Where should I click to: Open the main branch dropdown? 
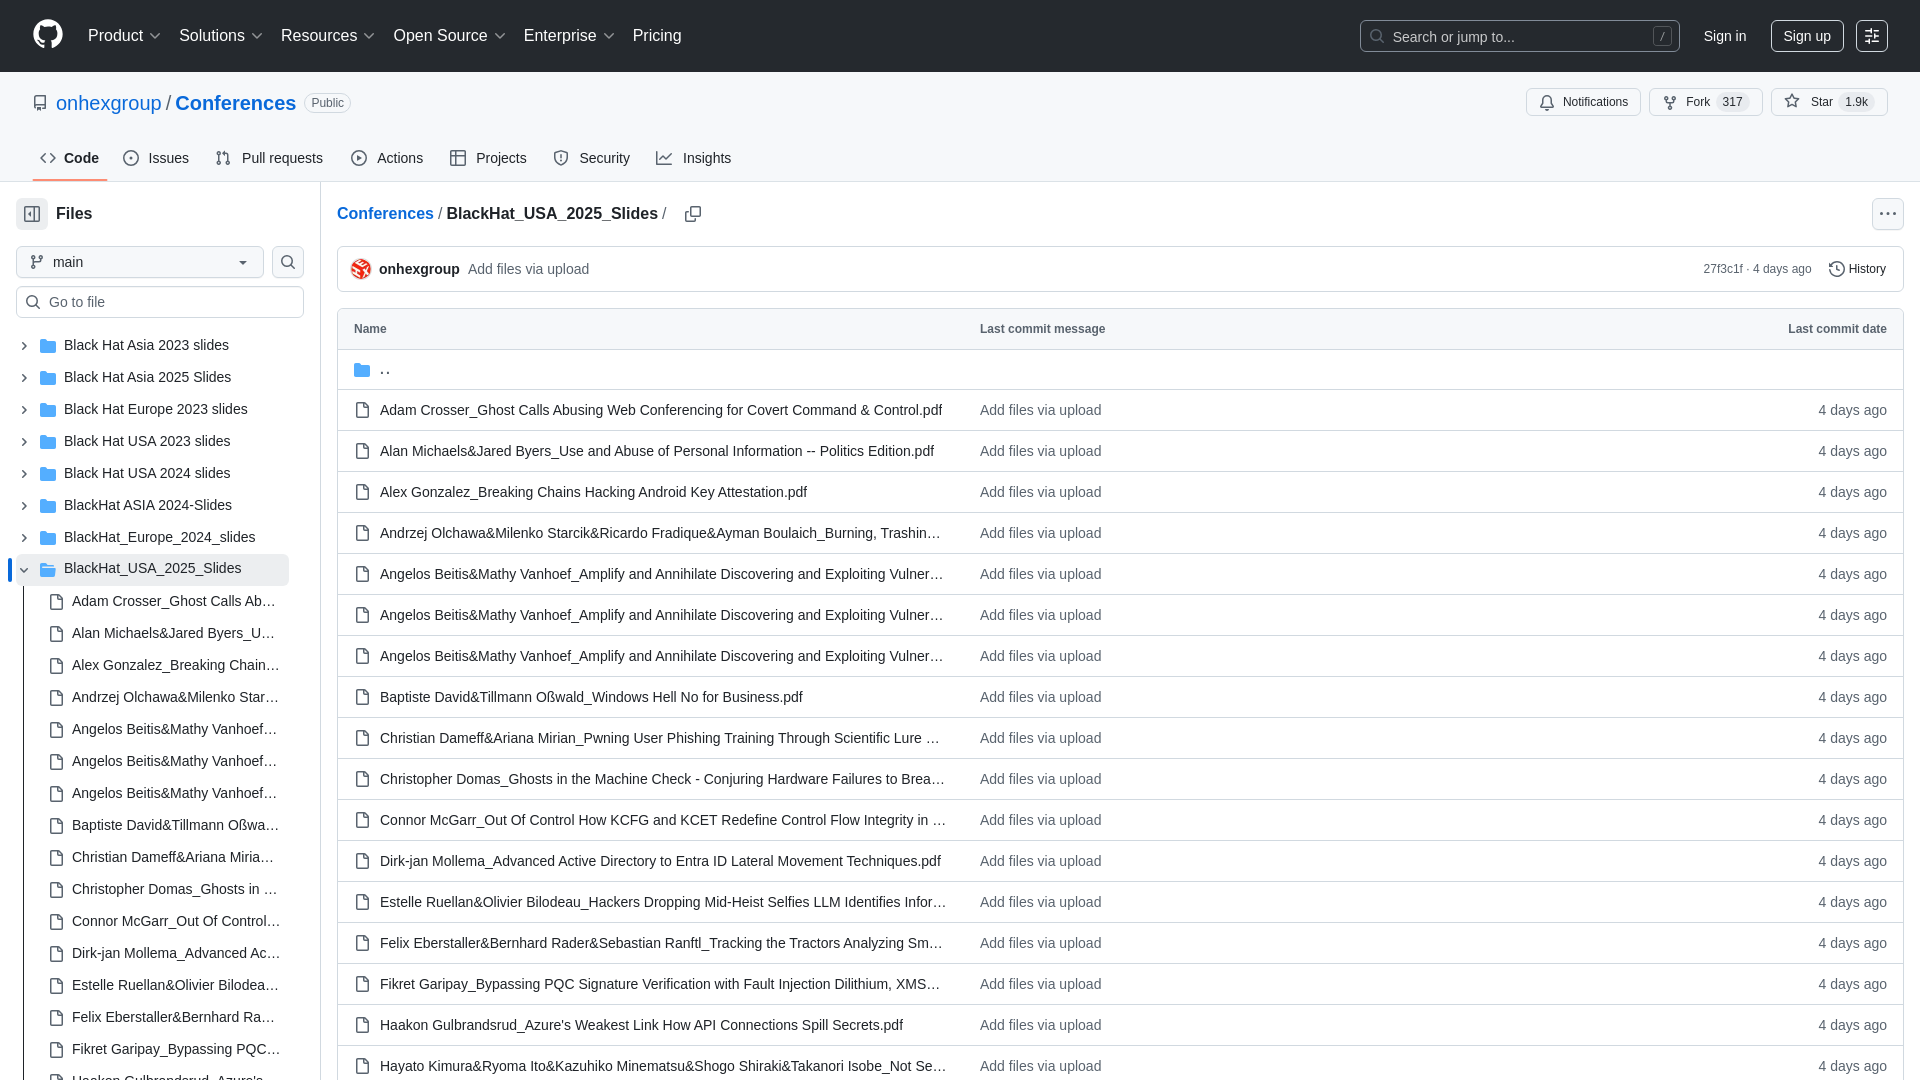tap(140, 262)
